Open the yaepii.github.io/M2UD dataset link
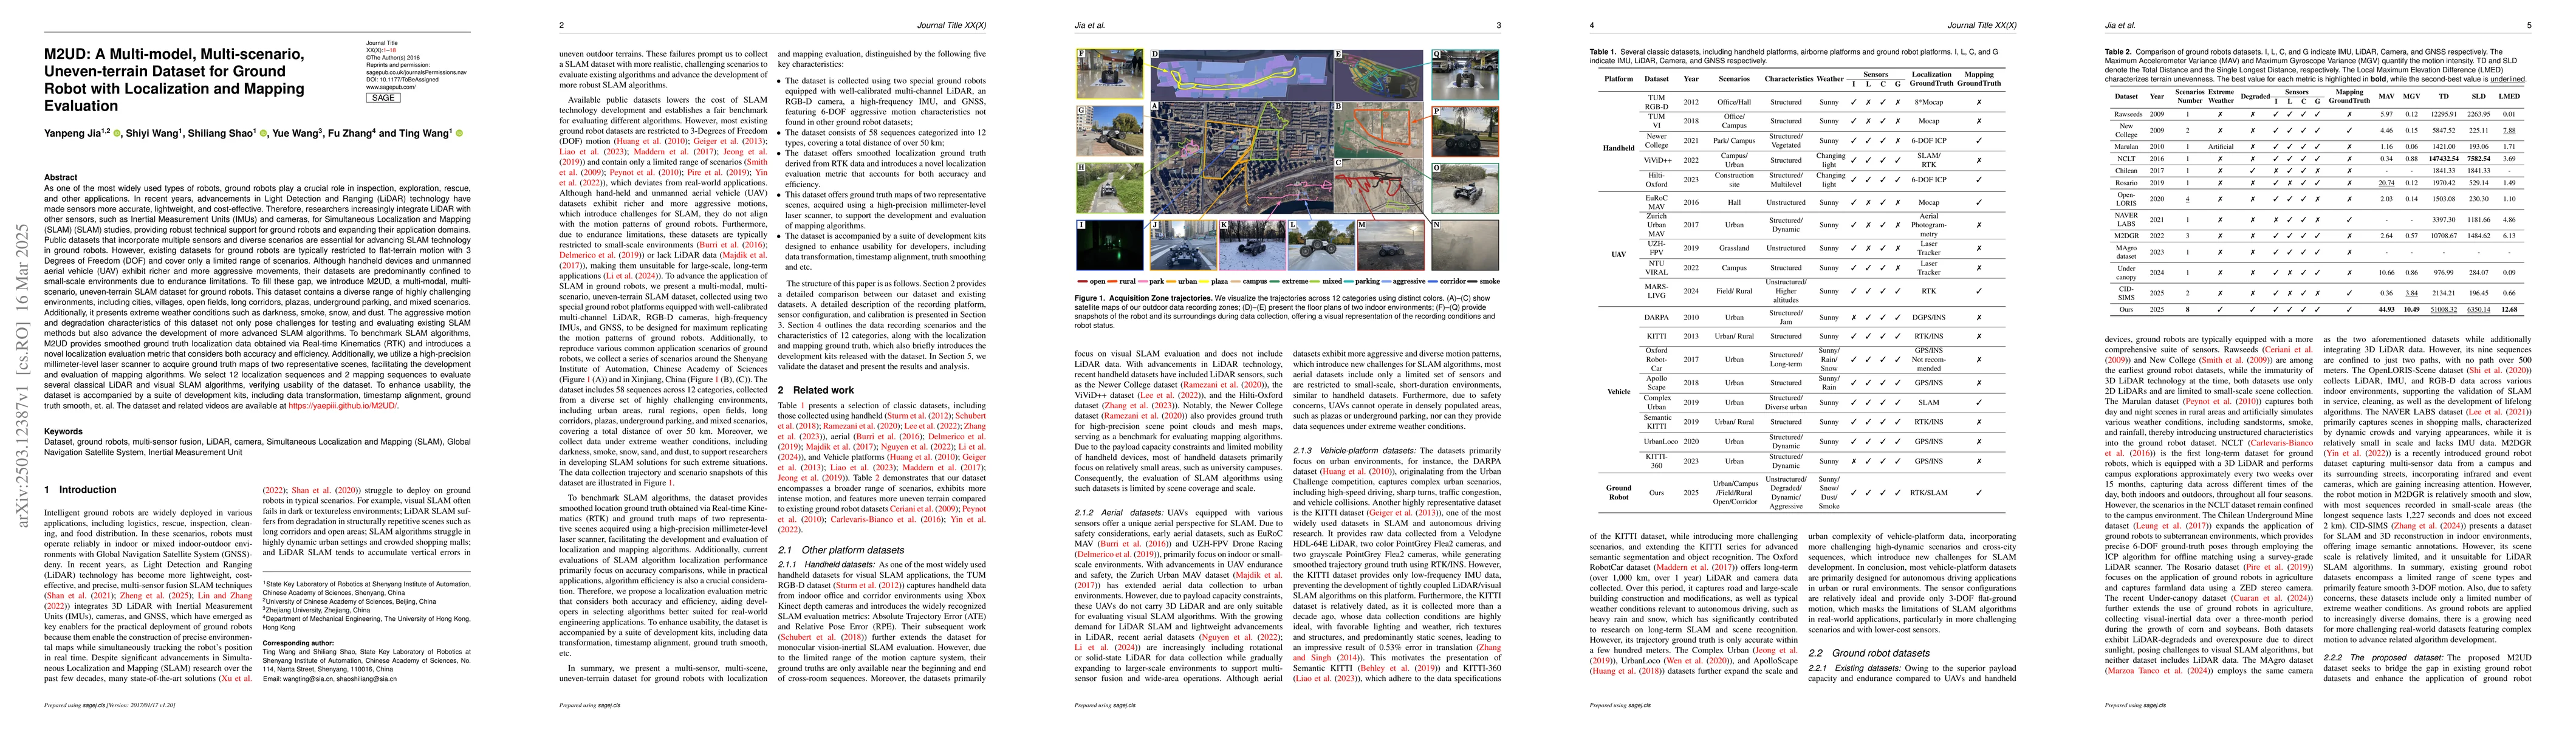 pyautogui.click(x=343, y=405)
